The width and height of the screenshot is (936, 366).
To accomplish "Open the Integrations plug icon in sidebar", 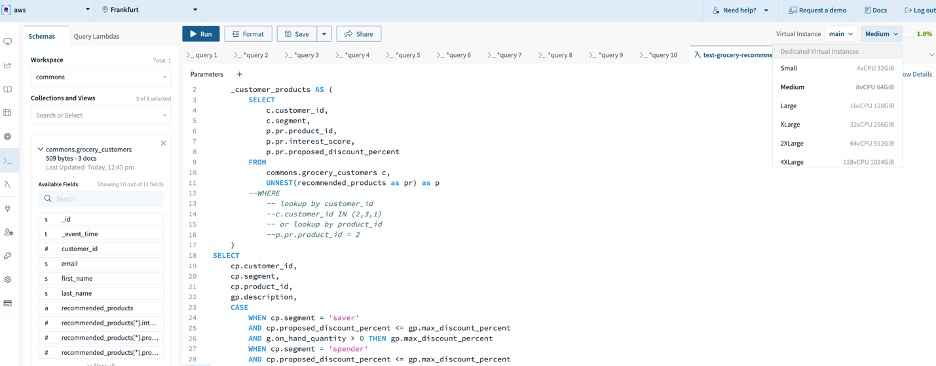I will pyautogui.click(x=8, y=208).
